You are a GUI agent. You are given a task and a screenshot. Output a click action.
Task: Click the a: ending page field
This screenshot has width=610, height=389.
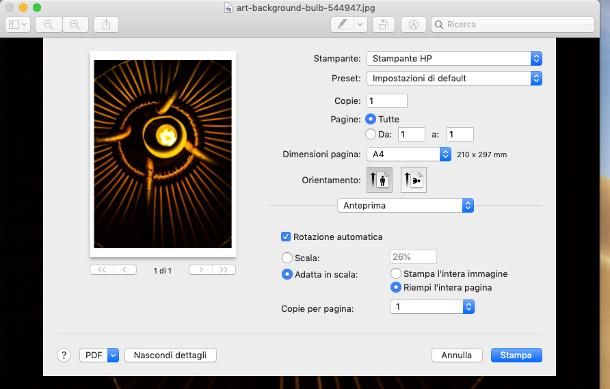tap(460, 135)
